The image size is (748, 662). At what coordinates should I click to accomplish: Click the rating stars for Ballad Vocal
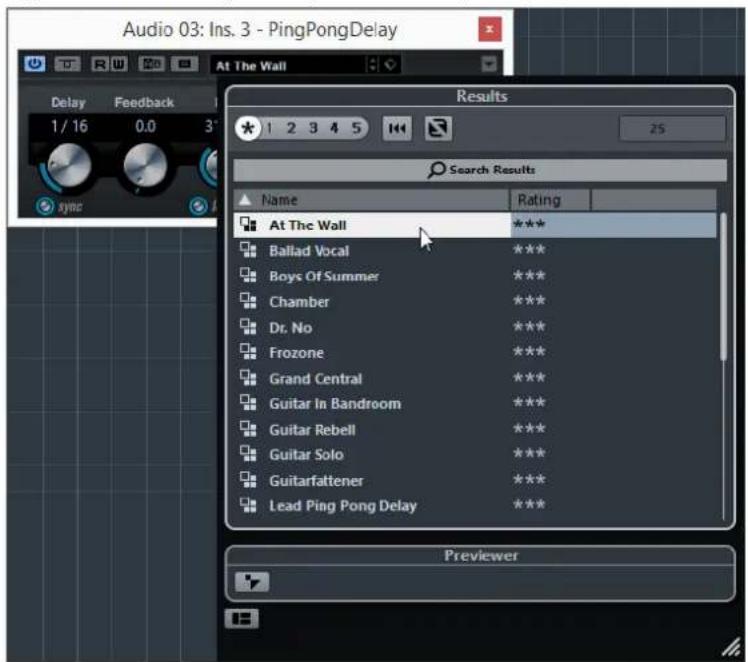coord(529,250)
